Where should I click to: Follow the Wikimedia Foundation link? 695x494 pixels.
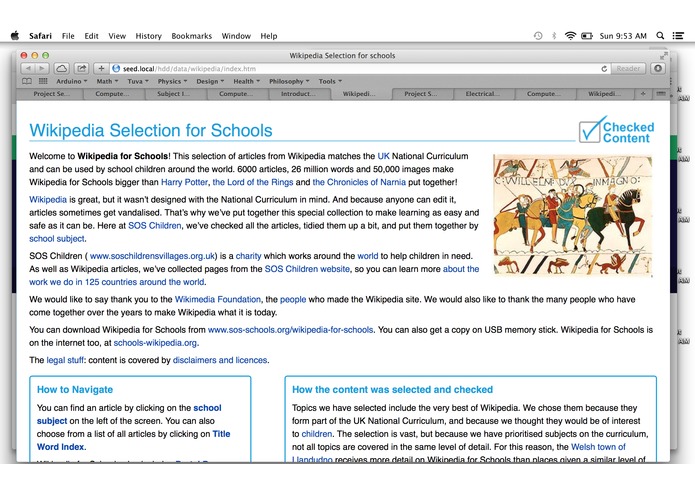(218, 299)
